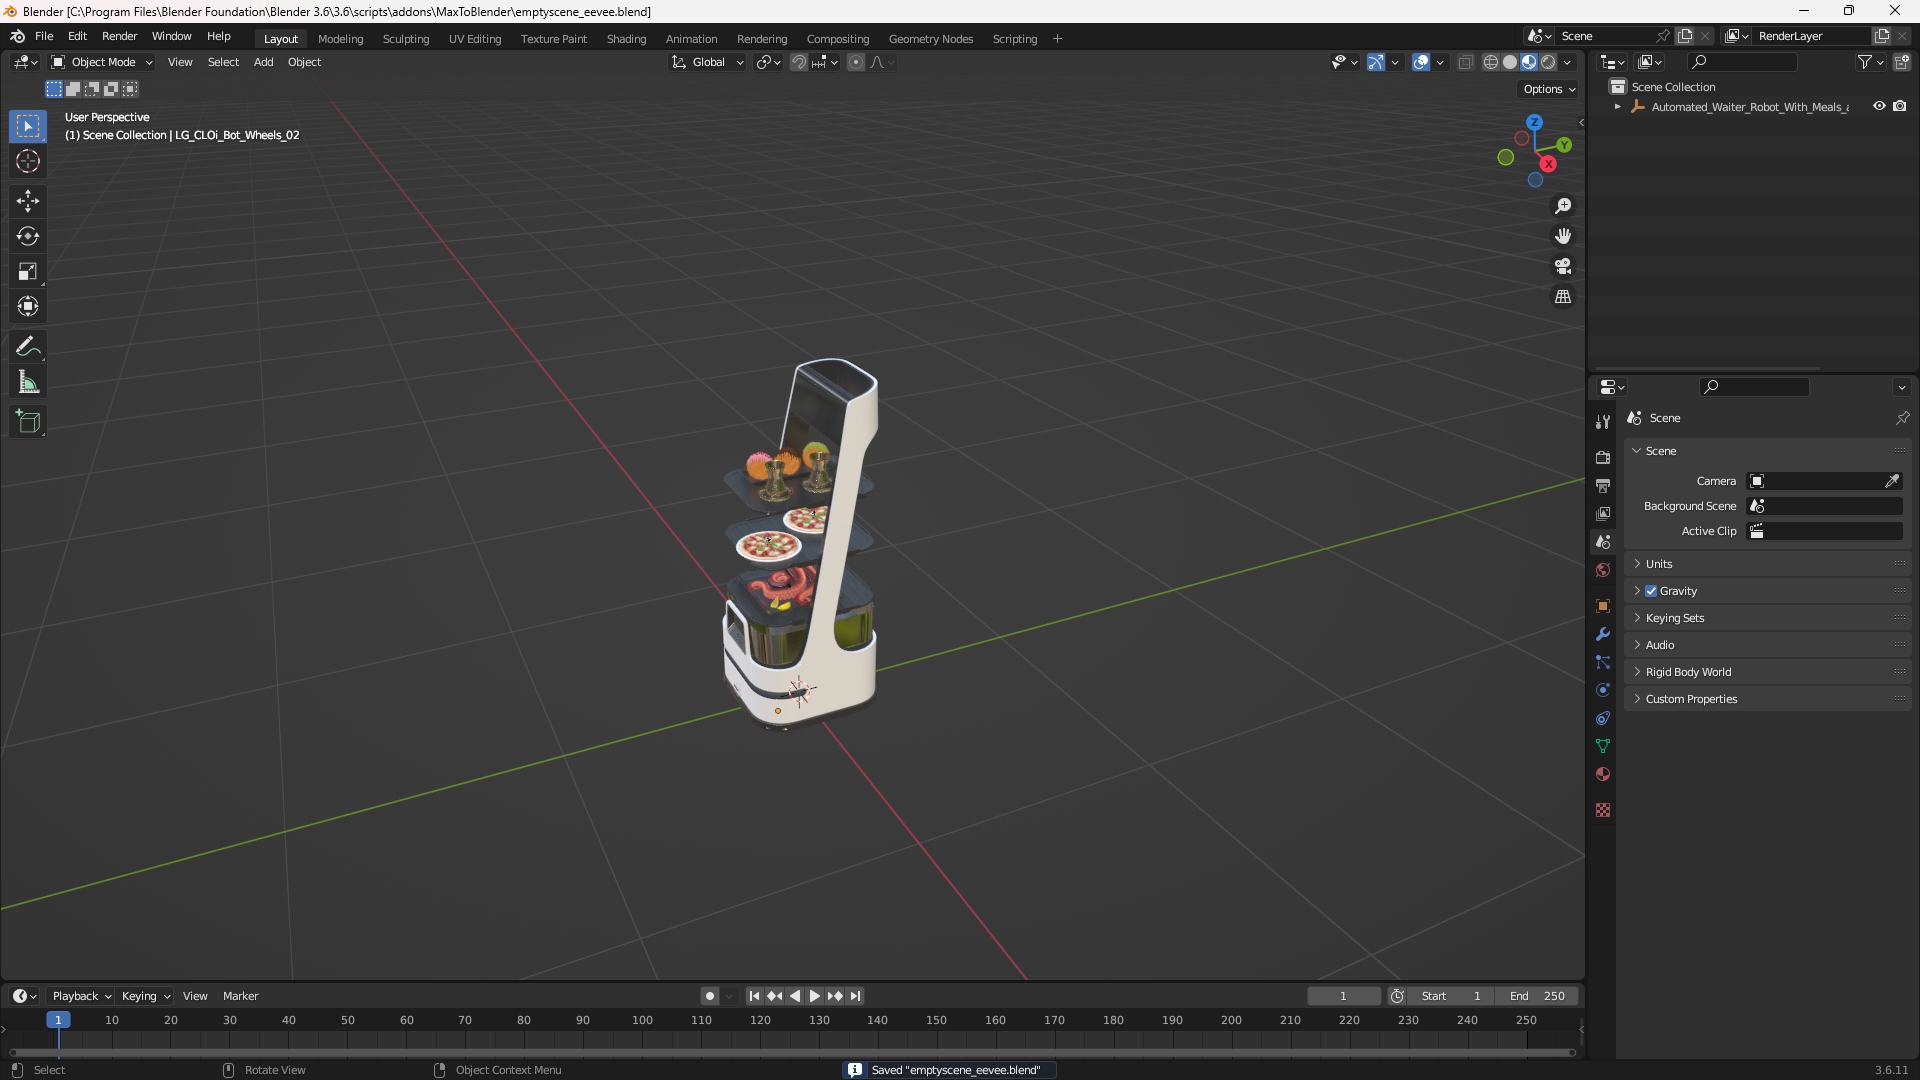
Task: Open Global transform orientation dropdown
Action: (x=708, y=62)
